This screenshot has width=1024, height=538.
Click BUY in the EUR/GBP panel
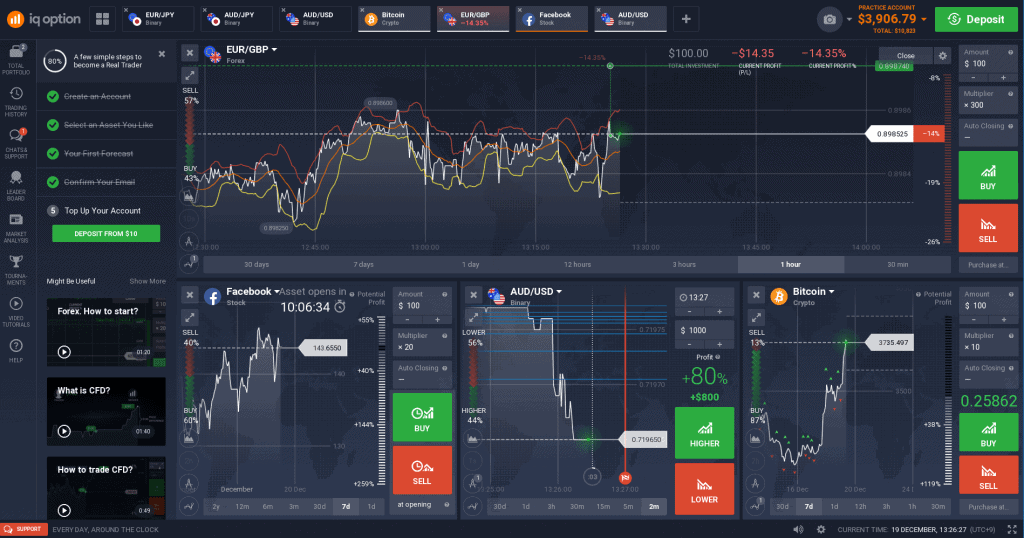coord(988,176)
